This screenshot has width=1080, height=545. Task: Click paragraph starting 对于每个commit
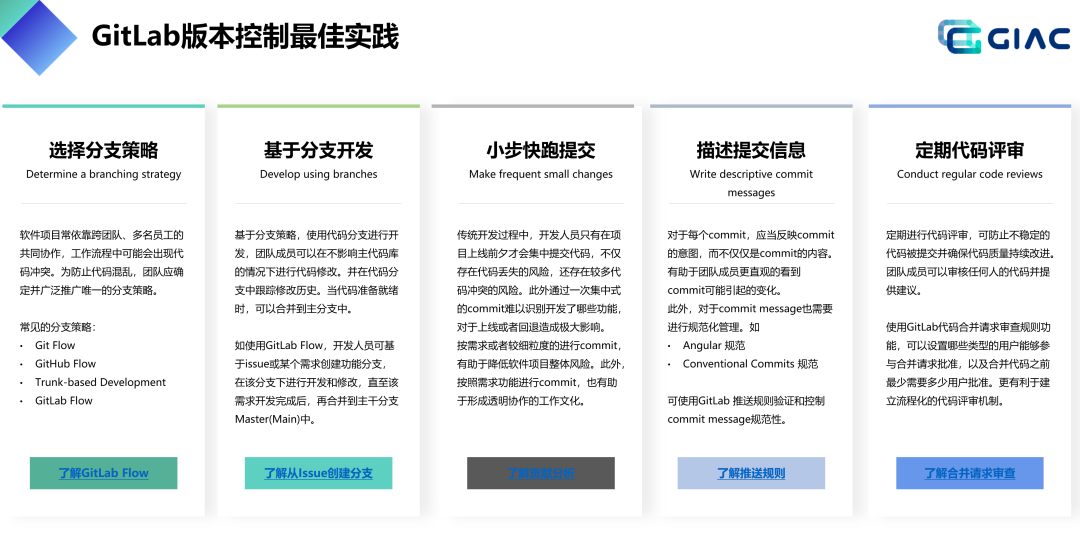[751, 263]
